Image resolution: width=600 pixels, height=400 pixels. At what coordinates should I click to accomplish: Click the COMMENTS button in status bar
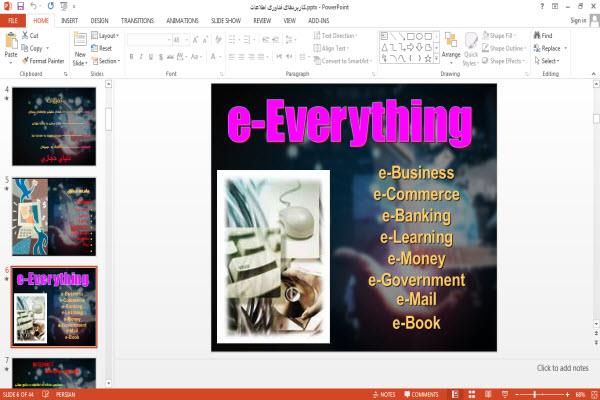(421, 394)
